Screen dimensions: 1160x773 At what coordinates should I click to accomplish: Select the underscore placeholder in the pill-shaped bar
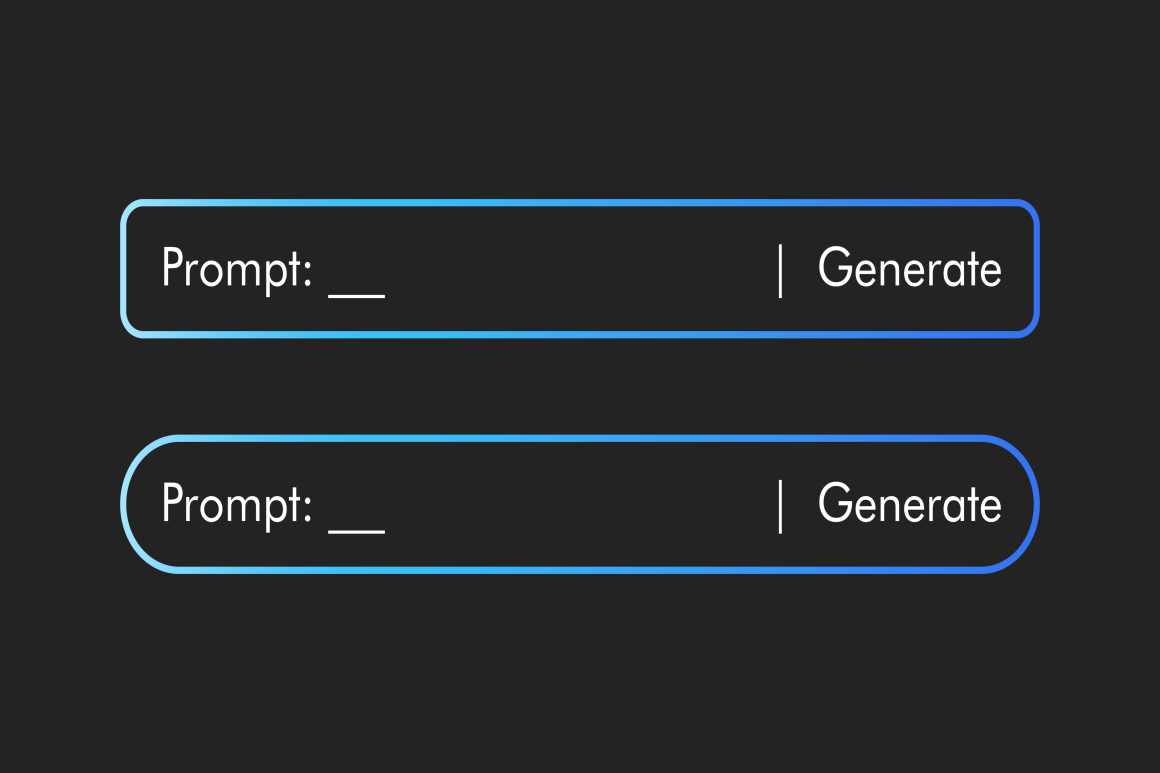pos(357,531)
